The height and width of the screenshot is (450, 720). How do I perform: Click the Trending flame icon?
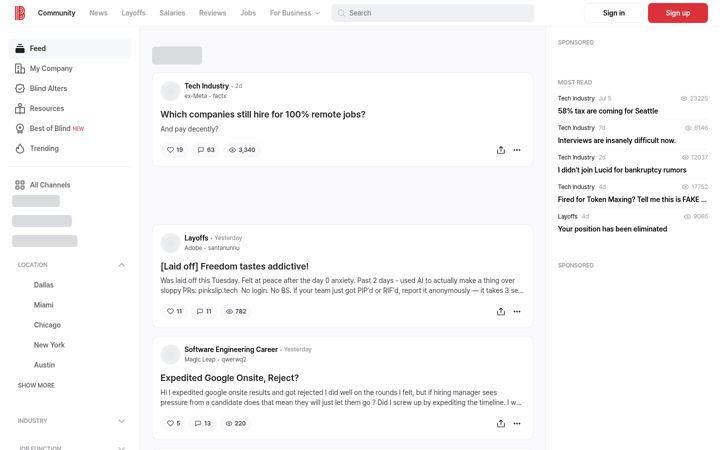pyautogui.click(x=20, y=148)
